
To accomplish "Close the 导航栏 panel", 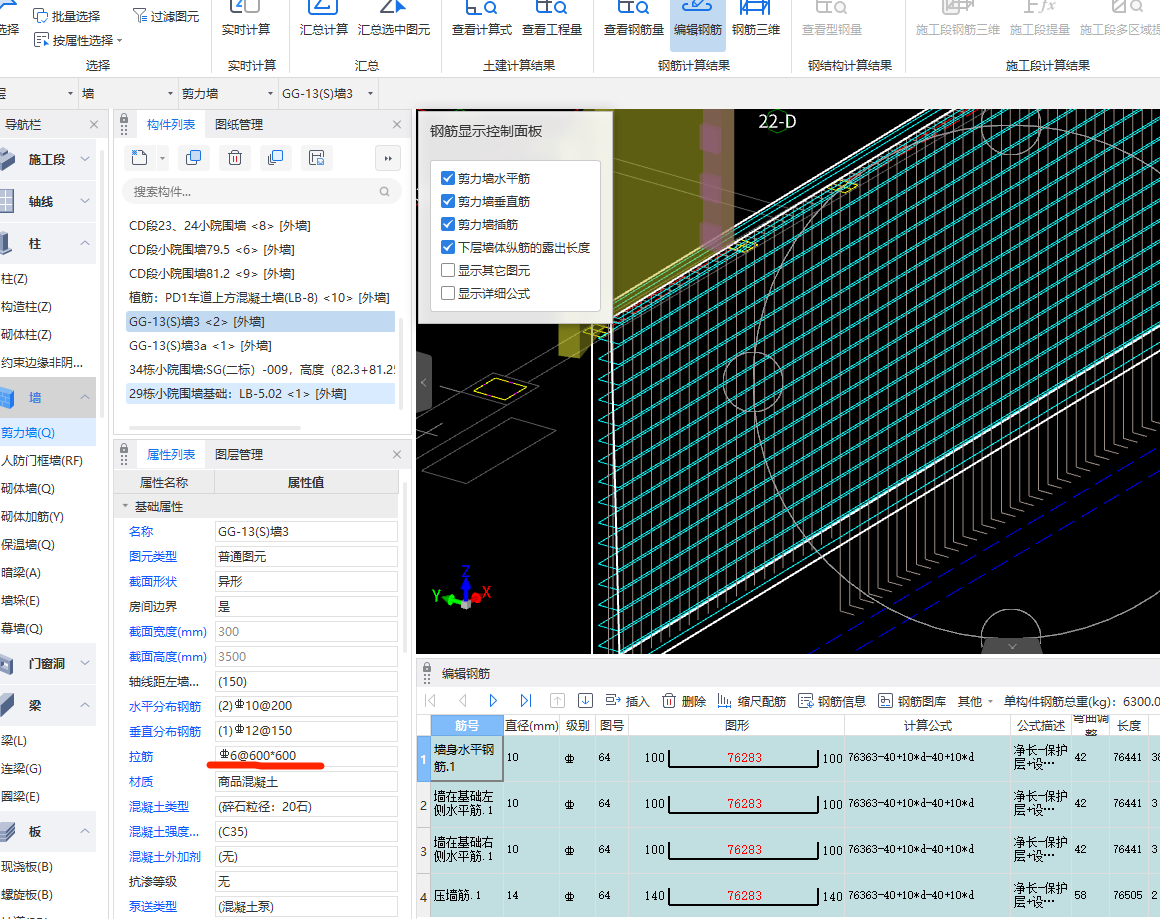I will point(93,124).
